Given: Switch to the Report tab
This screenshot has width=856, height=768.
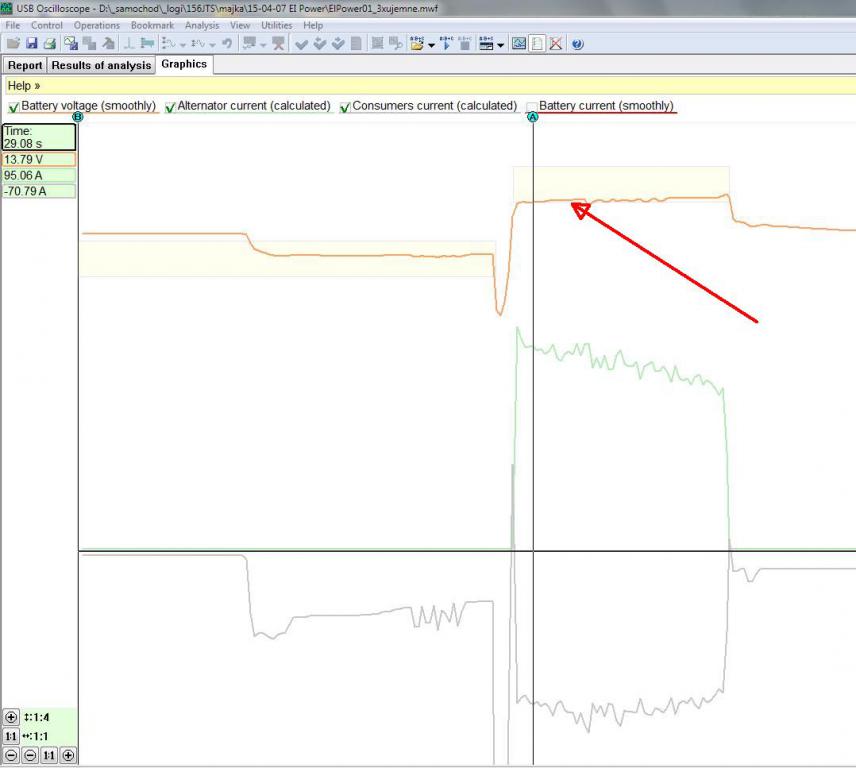Looking at the screenshot, I should 25,65.
